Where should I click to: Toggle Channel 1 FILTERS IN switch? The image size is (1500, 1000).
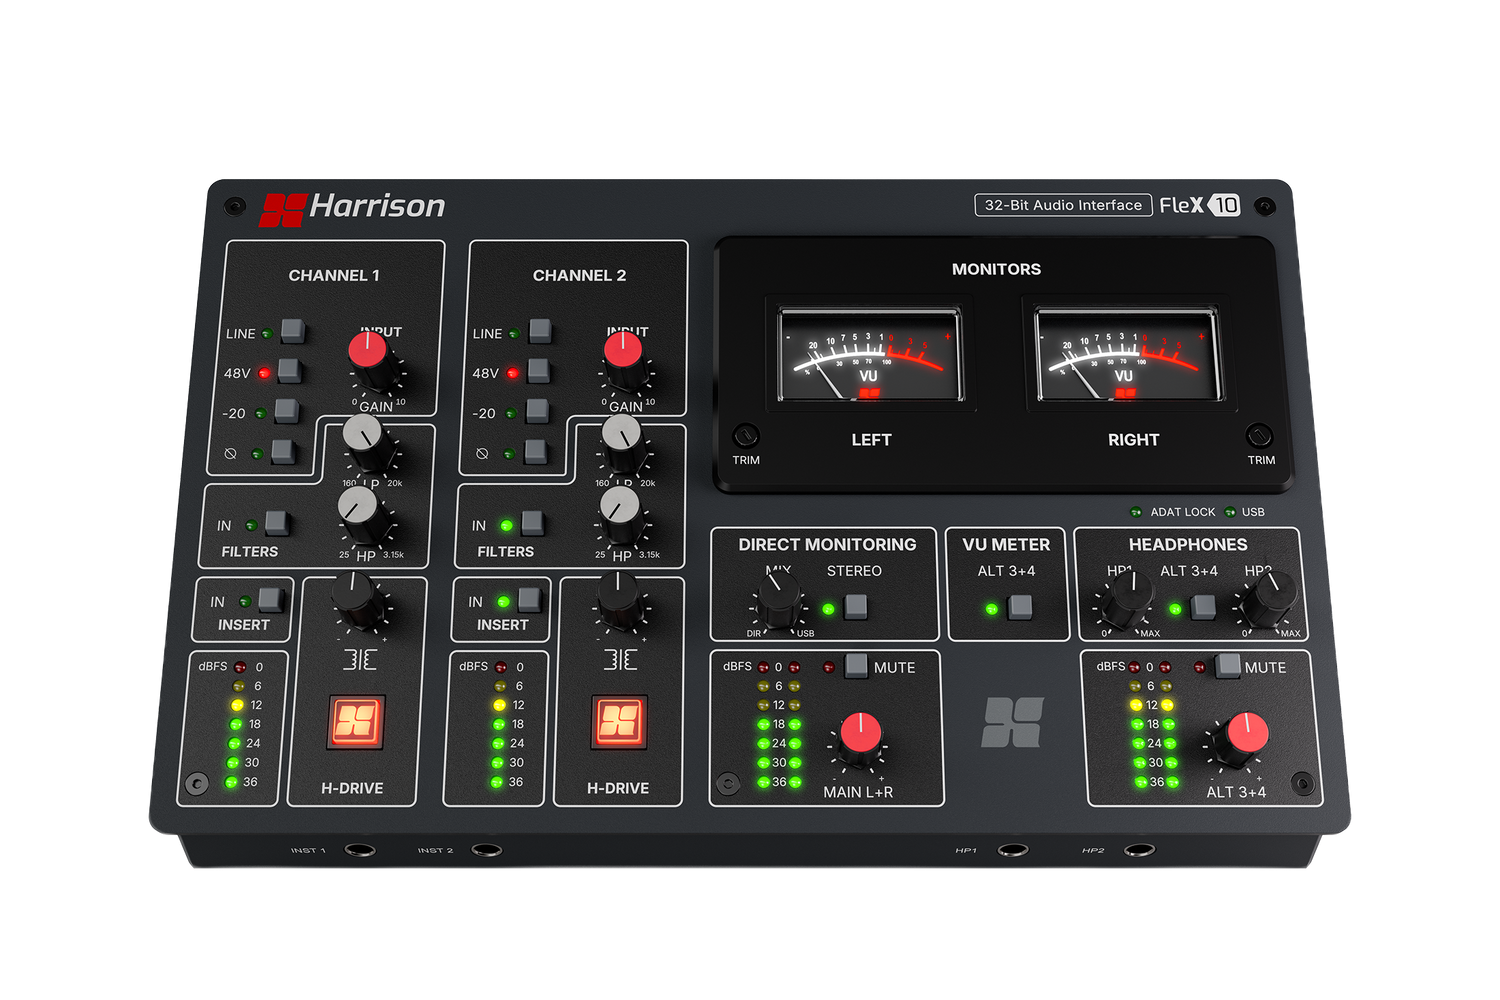(x=276, y=523)
